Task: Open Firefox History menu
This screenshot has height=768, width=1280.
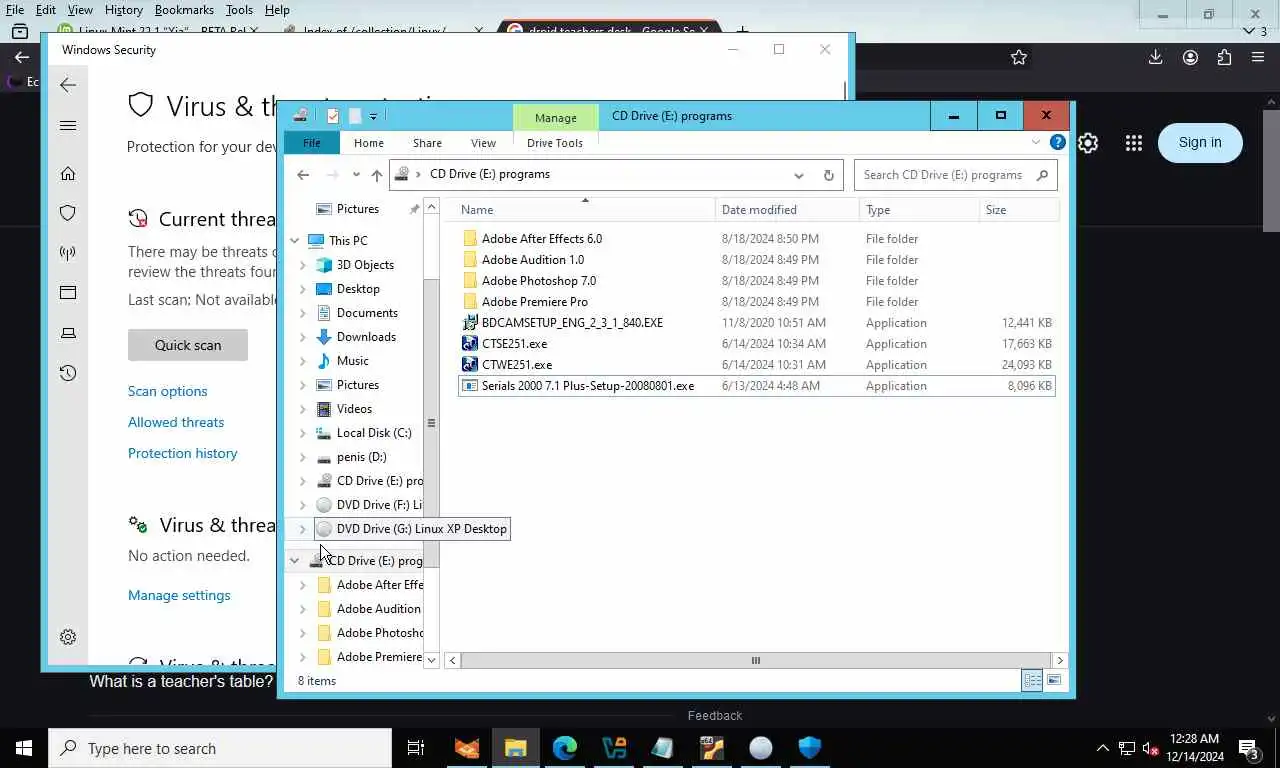Action: [124, 9]
